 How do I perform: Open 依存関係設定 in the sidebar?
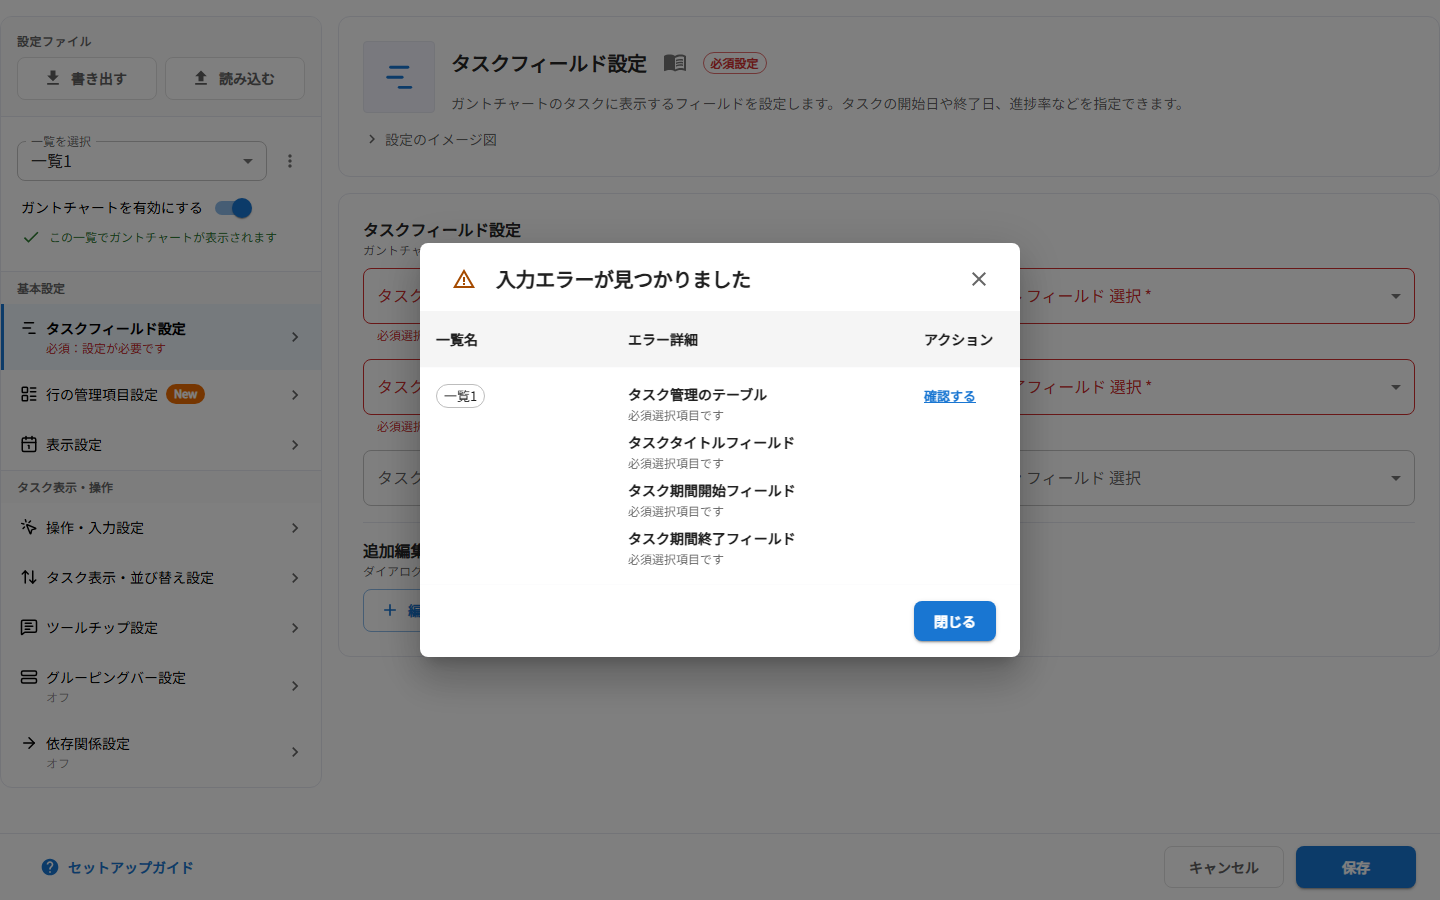point(161,752)
